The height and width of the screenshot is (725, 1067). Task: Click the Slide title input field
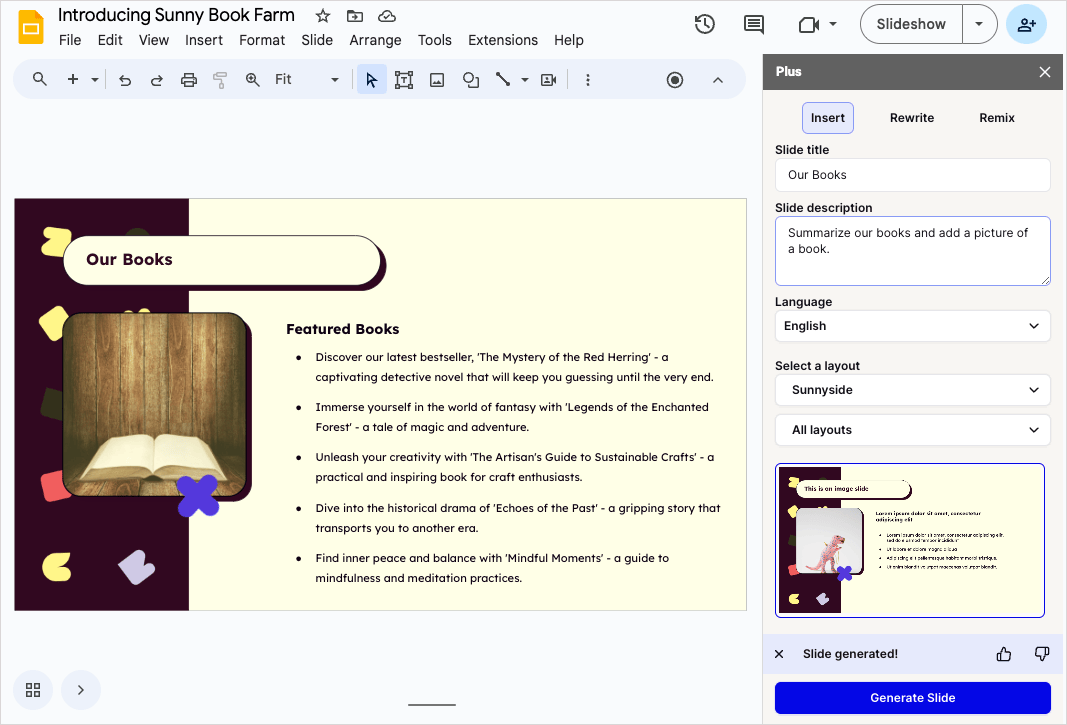point(912,175)
